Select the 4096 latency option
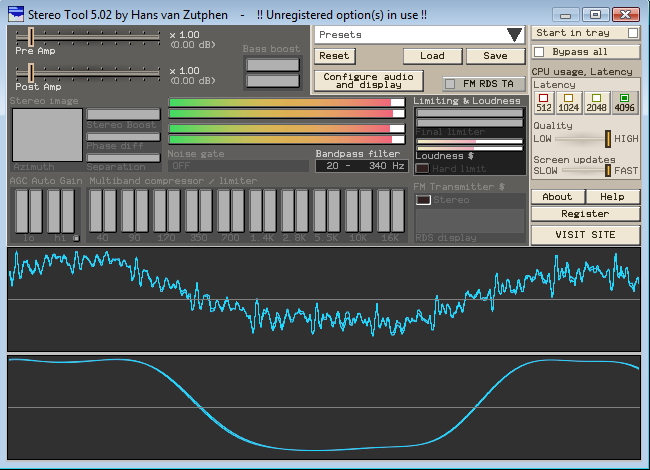The width and height of the screenshot is (650, 470). coord(624,103)
